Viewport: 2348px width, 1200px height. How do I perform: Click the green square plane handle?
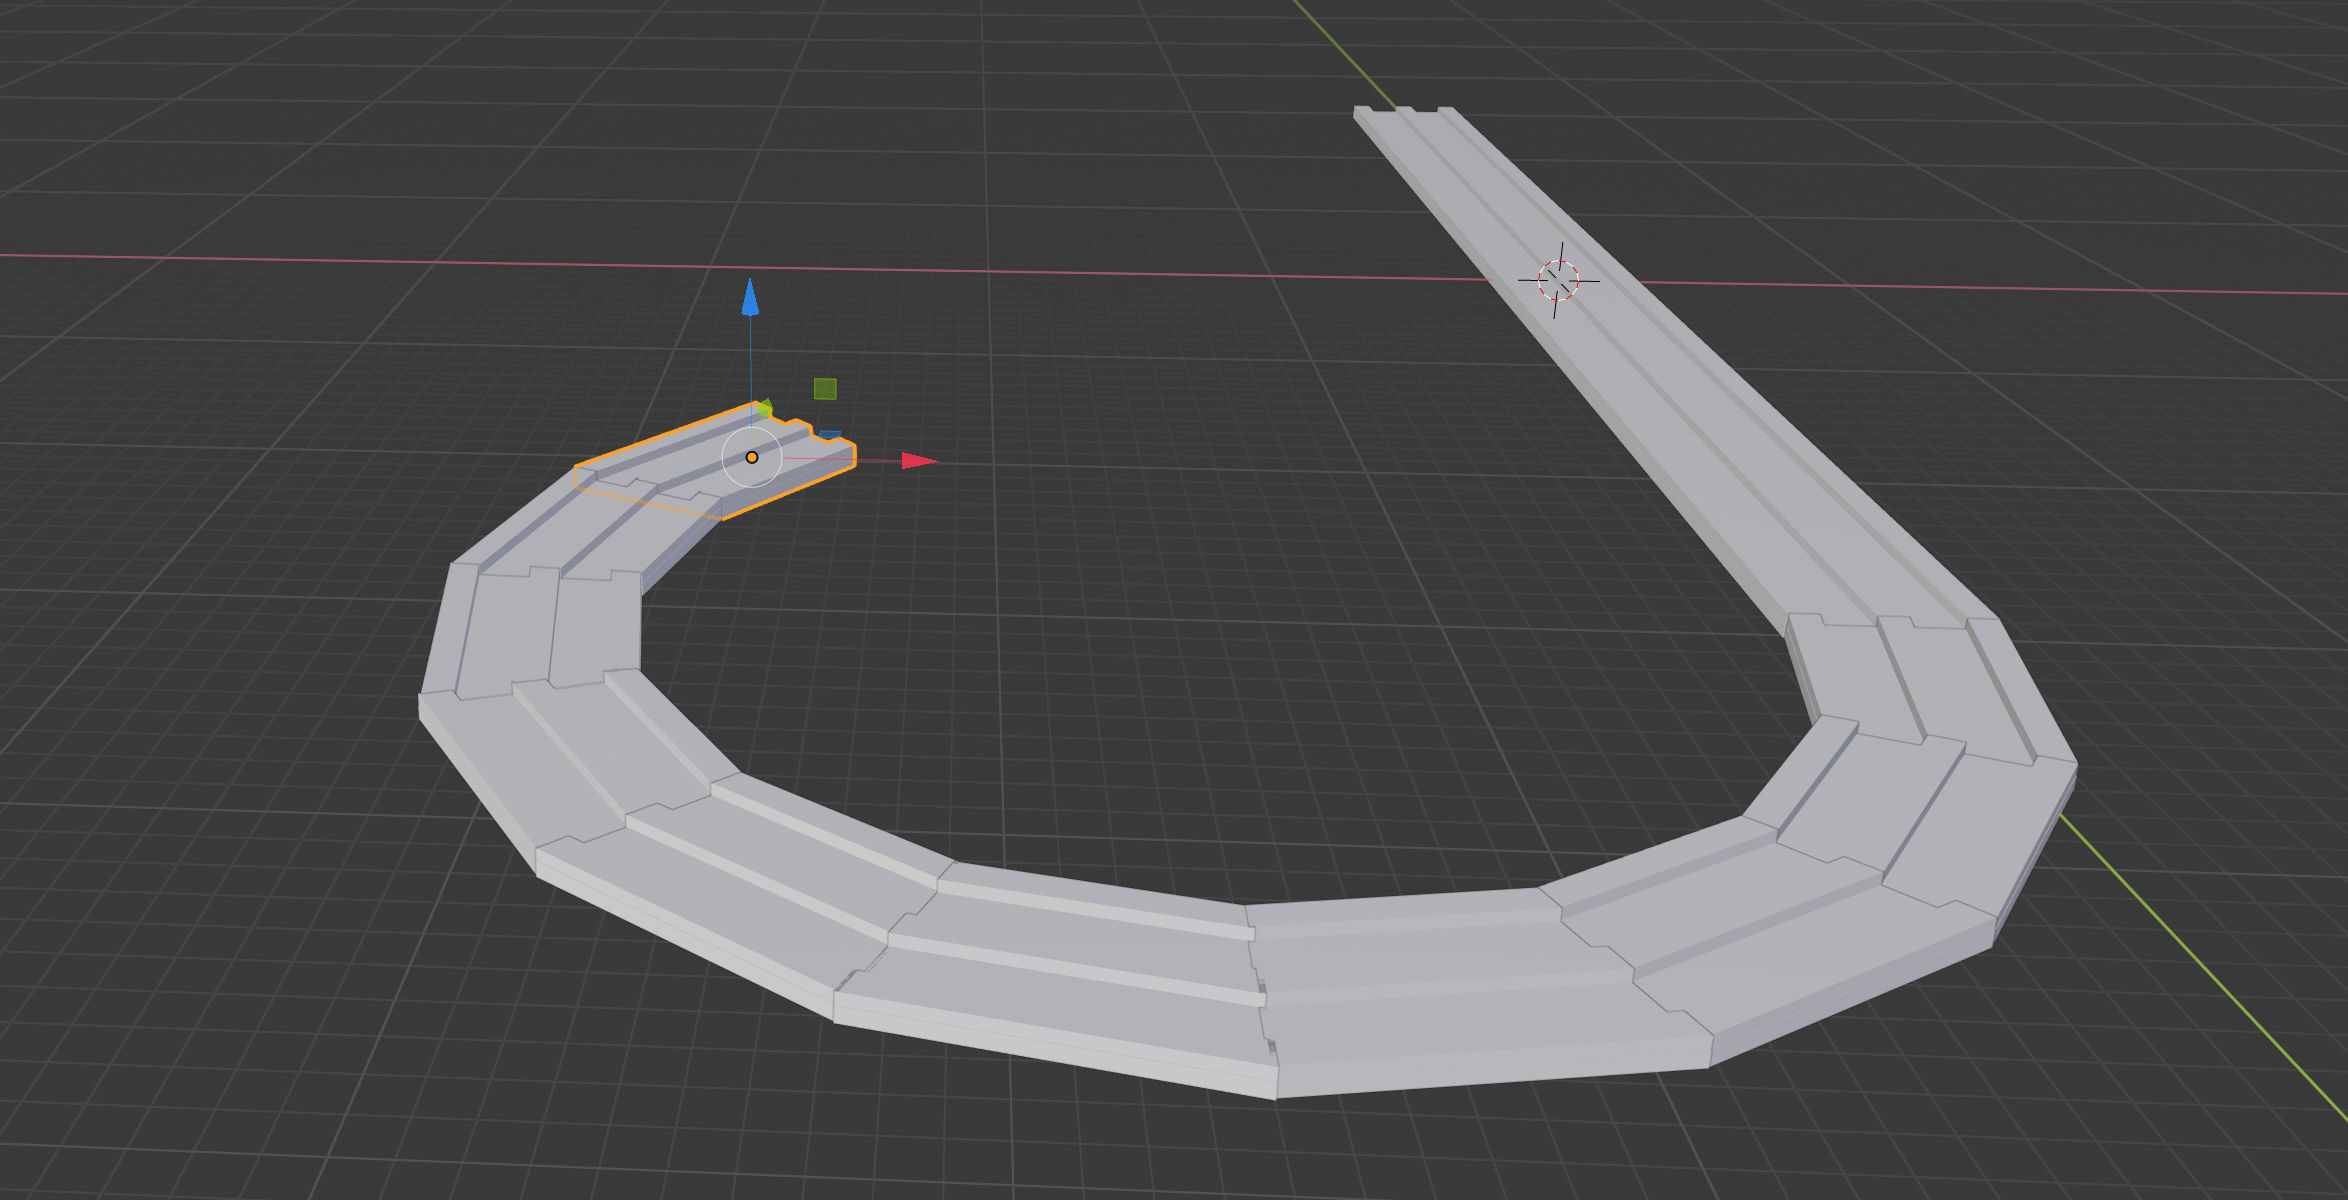tap(825, 389)
